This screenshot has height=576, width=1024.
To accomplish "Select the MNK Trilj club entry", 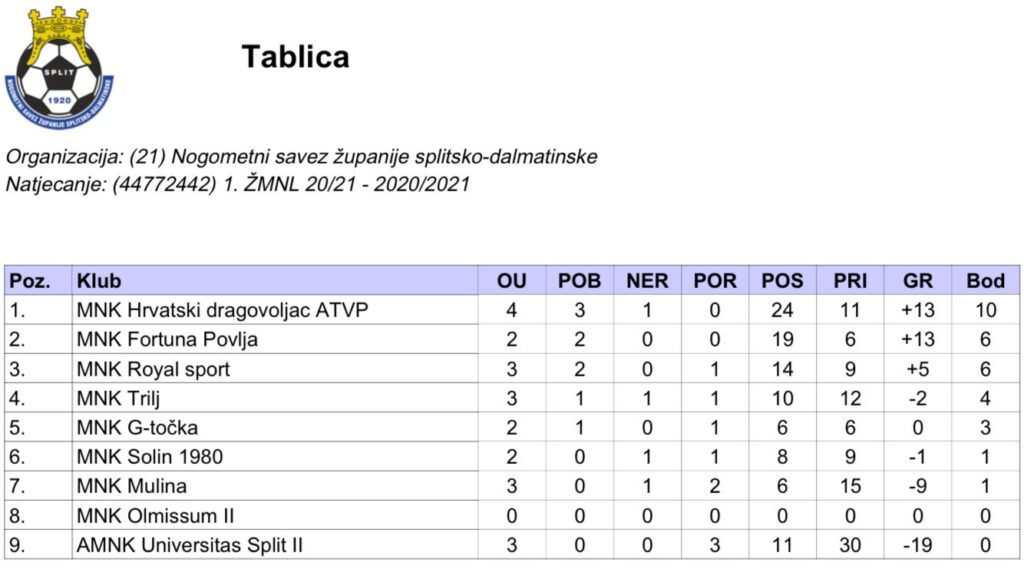I will point(119,398).
